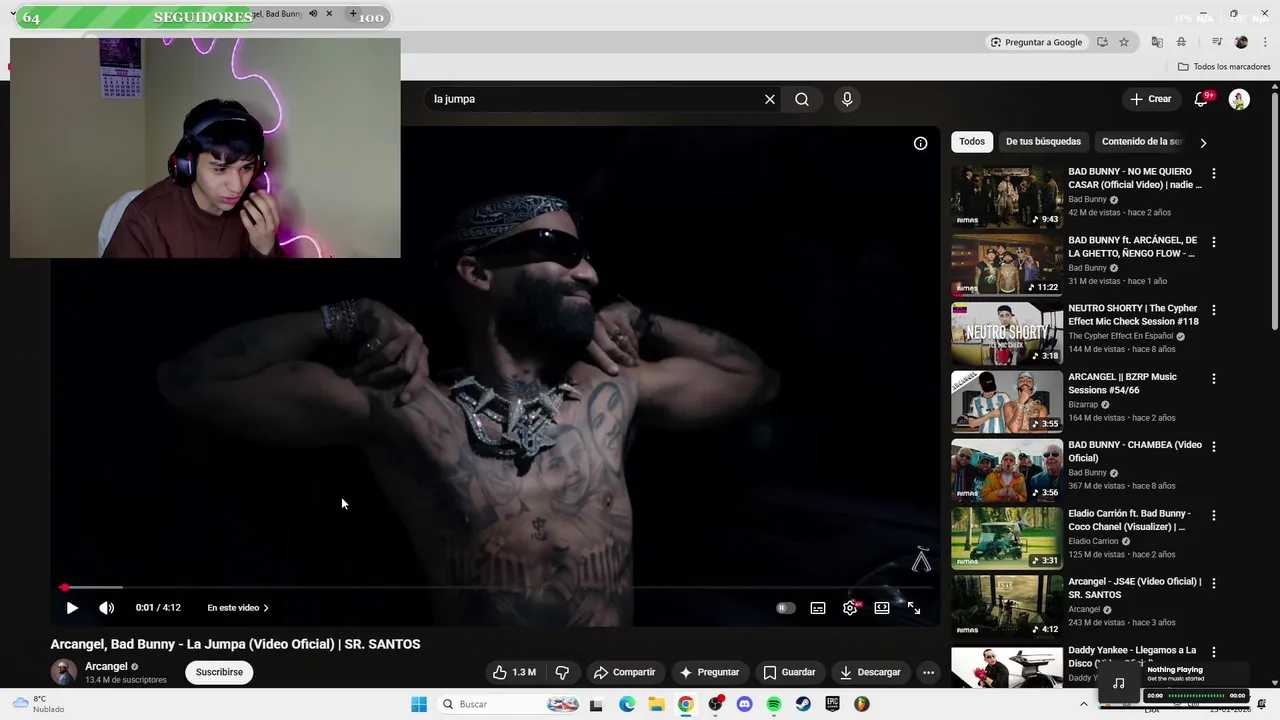Clear the YouTube search box
Screen dimensions: 1280x720
point(770,99)
